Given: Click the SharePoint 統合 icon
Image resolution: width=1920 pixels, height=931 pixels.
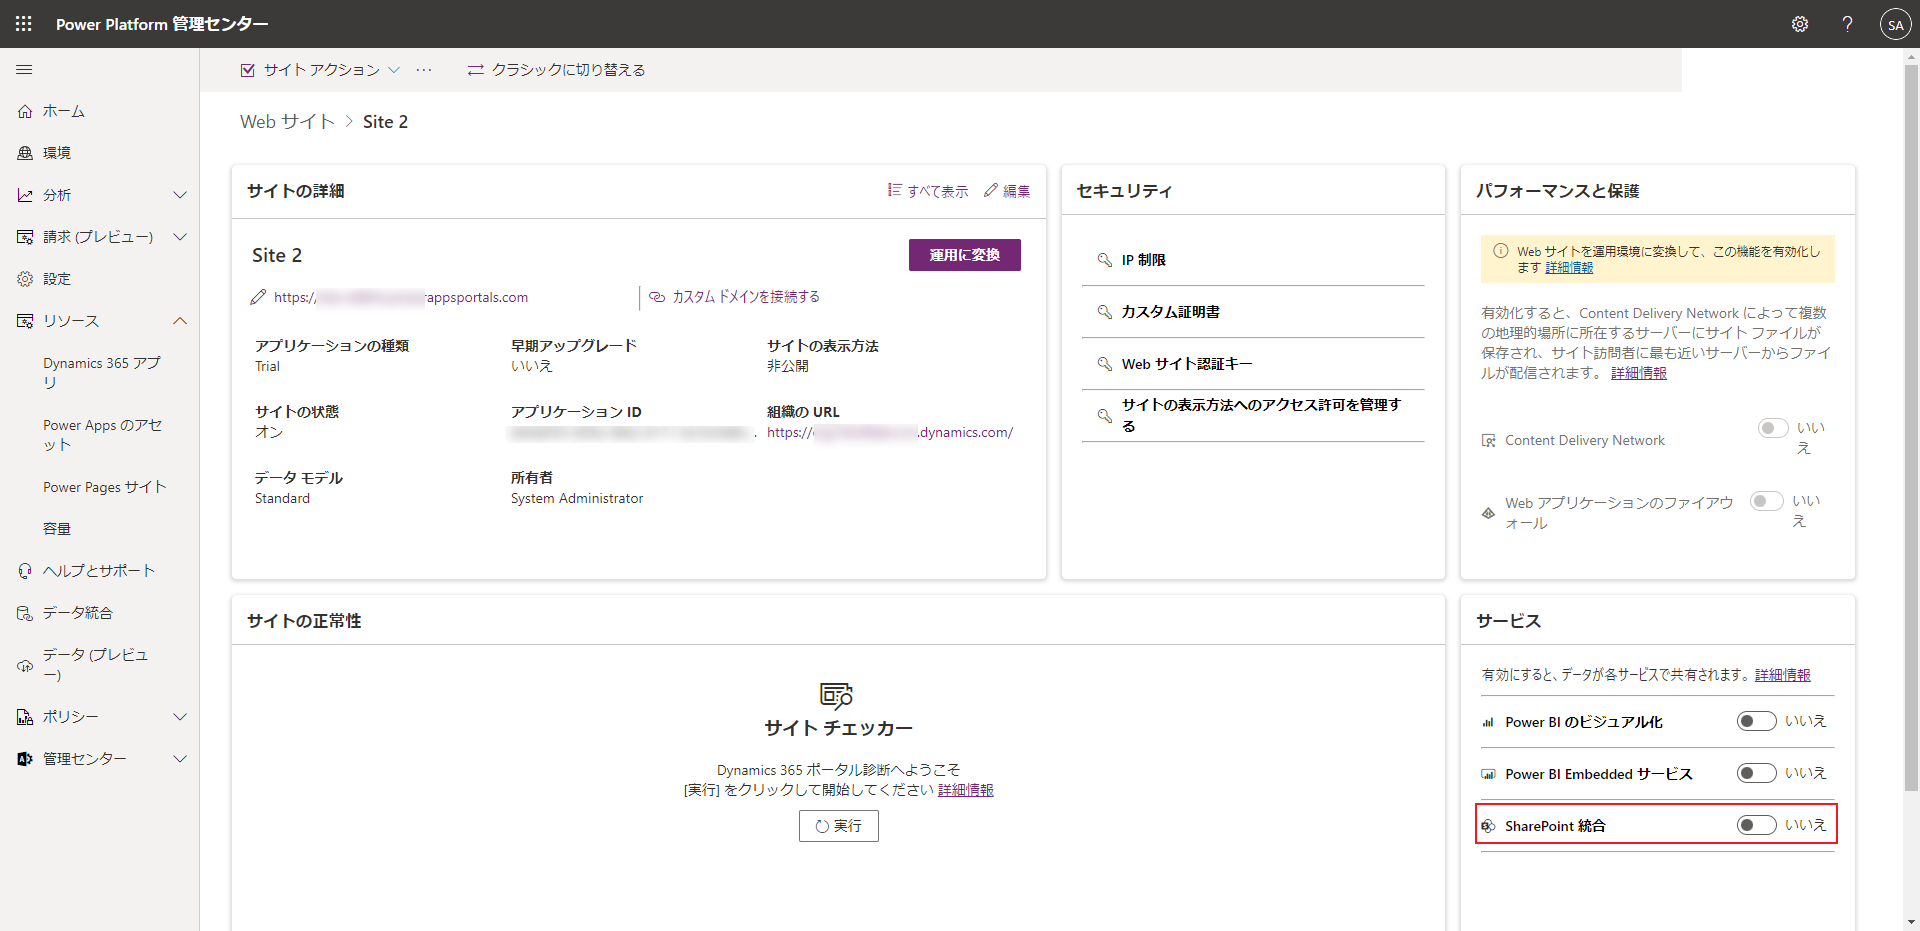Looking at the screenshot, I should (x=1488, y=826).
